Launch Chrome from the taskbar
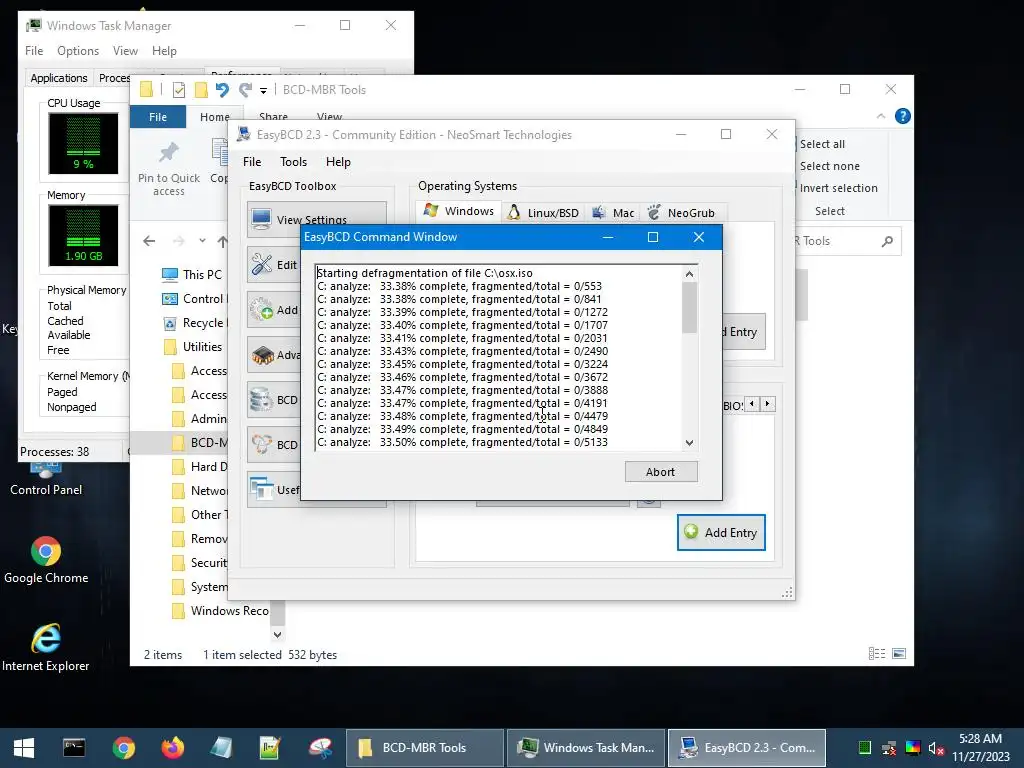This screenshot has width=1024, height=768. (x=123, y=748)
